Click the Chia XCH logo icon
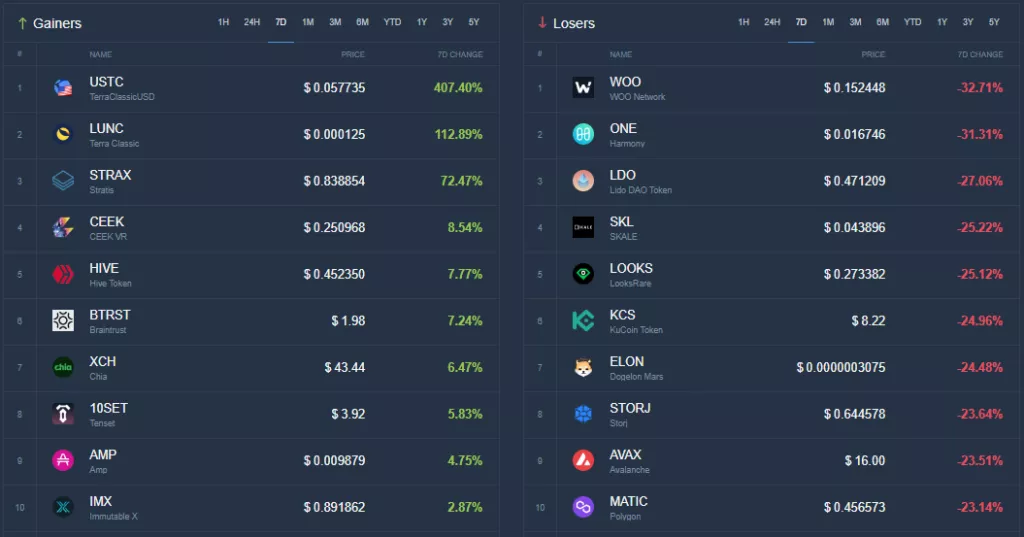Image resolution: width=1024 pixels, height=537 pixels. (x=63, y=367)
